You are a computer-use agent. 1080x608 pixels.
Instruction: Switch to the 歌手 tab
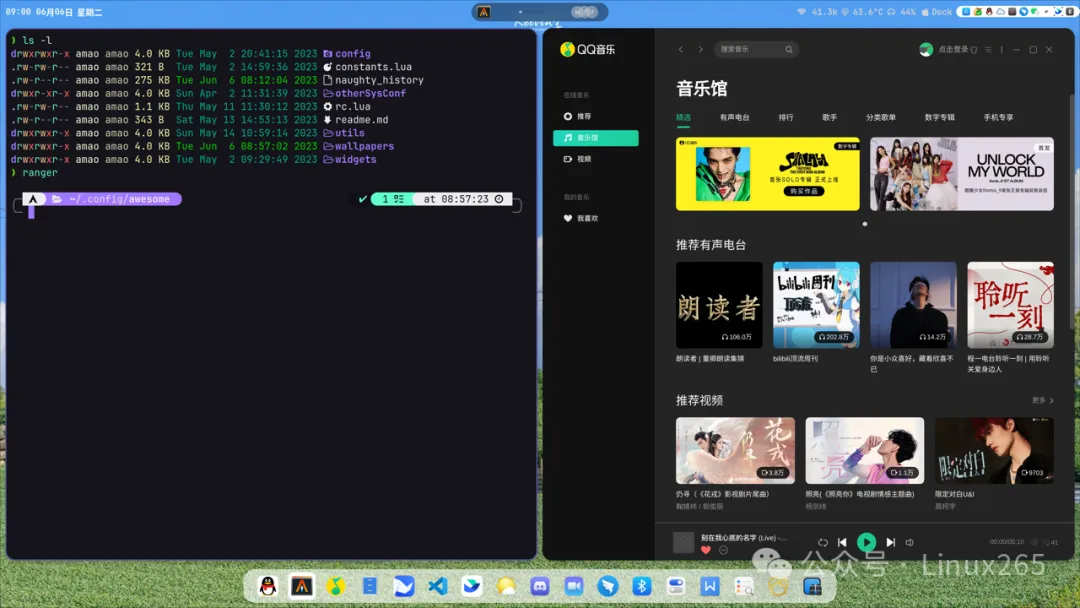point(829,118)
